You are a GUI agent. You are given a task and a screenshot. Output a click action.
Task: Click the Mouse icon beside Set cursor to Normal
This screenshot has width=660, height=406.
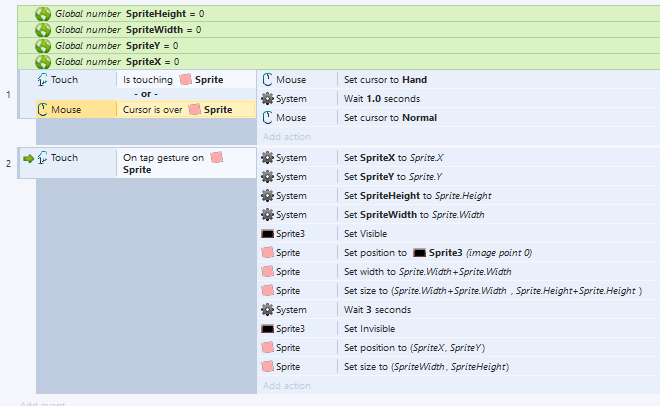[267, 117]
